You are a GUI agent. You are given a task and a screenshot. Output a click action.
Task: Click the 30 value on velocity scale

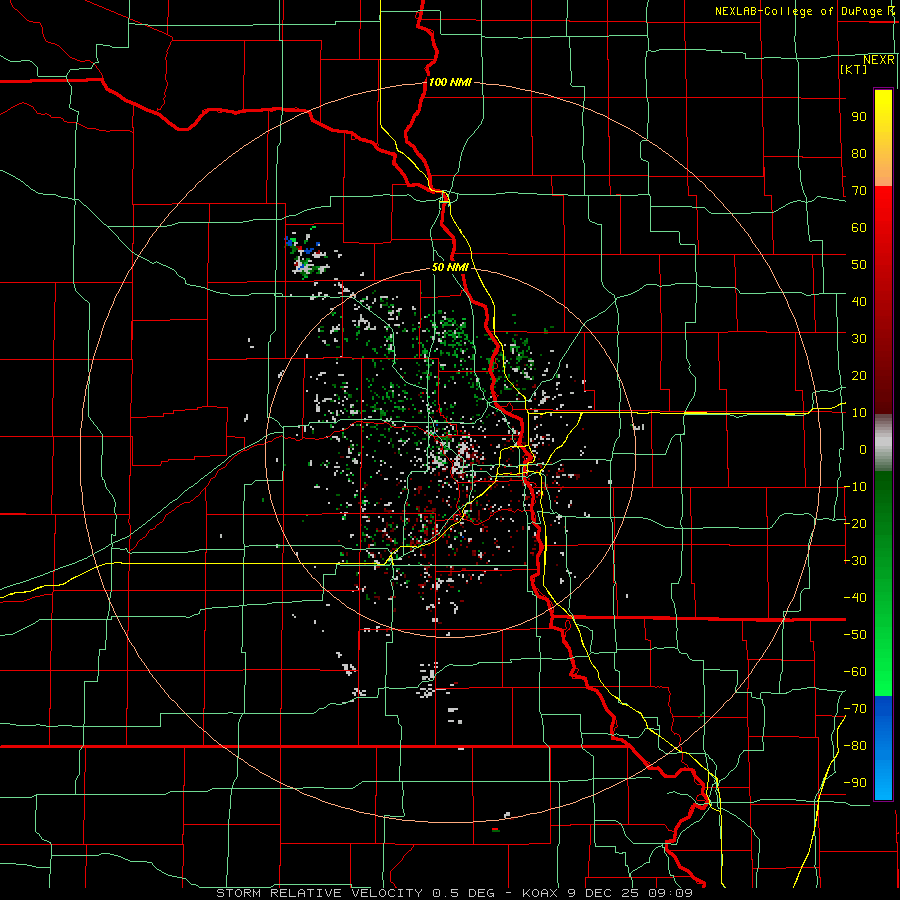(859, 339)
